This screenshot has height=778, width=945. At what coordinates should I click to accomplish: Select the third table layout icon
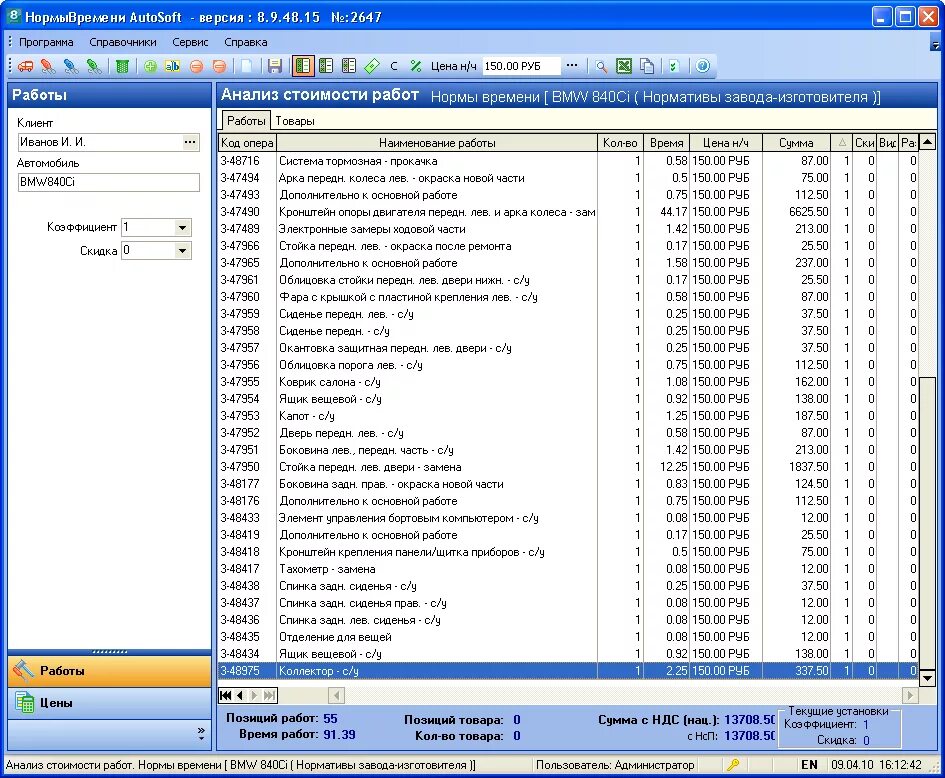coord(349,66)
